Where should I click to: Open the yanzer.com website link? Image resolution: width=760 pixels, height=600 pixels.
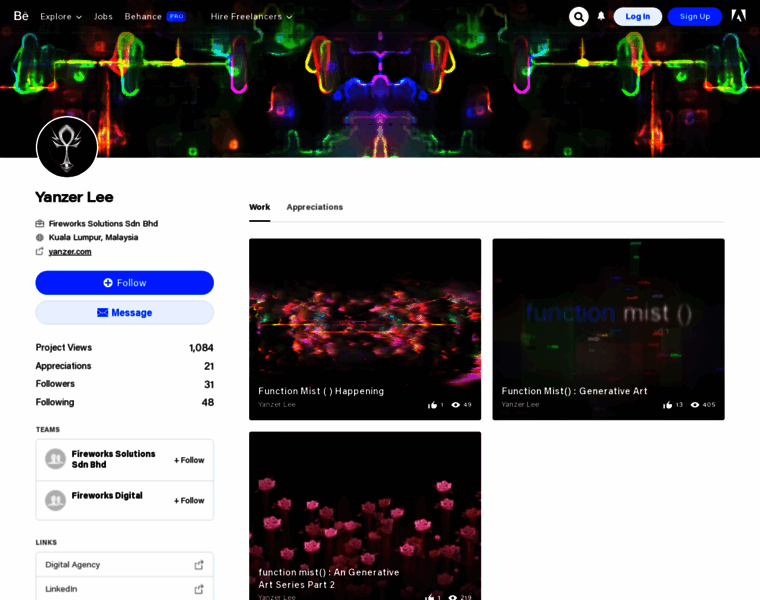pyautogui.click(x=70, y=252)
